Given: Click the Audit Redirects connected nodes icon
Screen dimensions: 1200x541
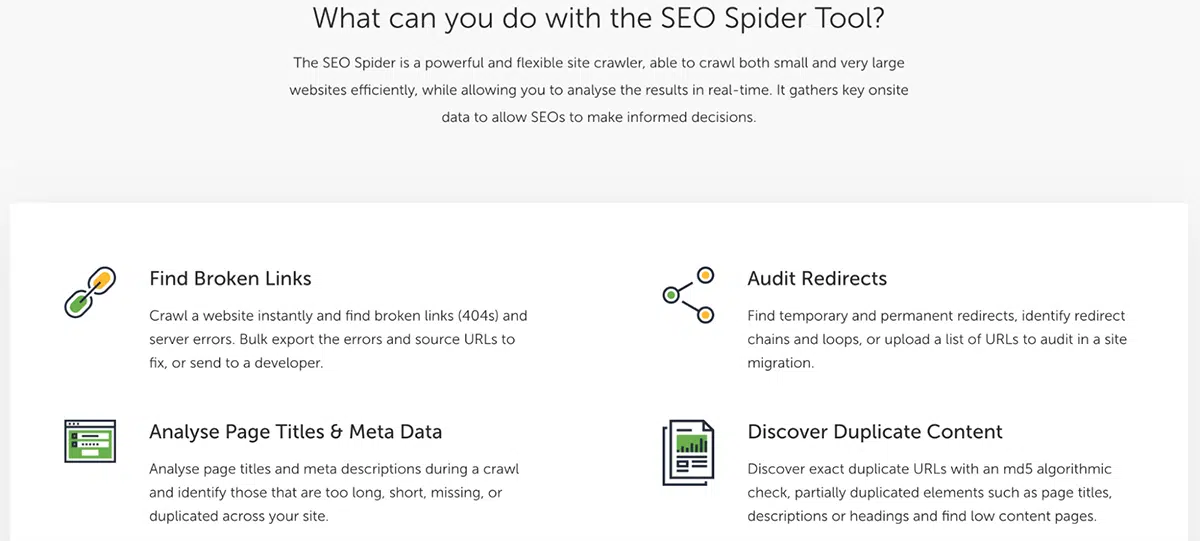Looking at the screenshot, I should [689, 294].
